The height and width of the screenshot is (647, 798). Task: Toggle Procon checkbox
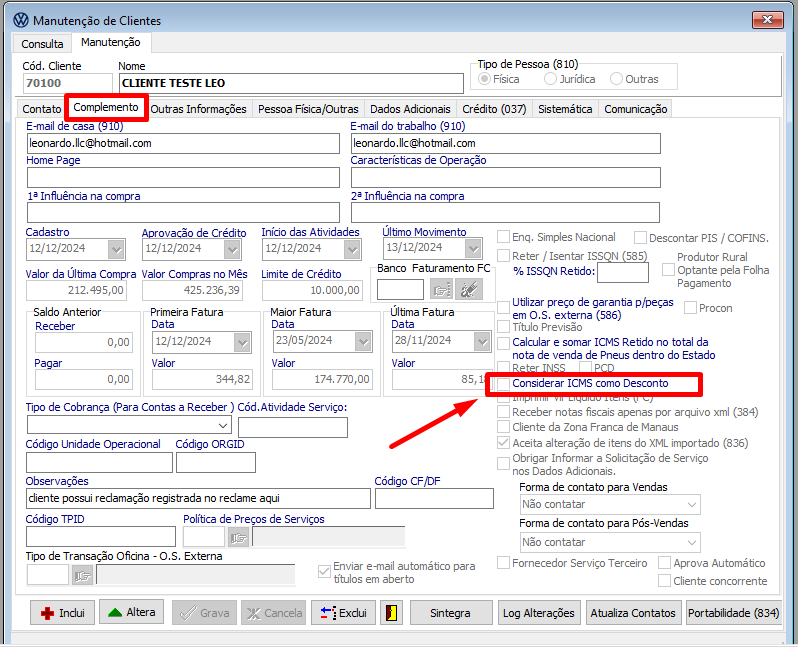[690, 307]
